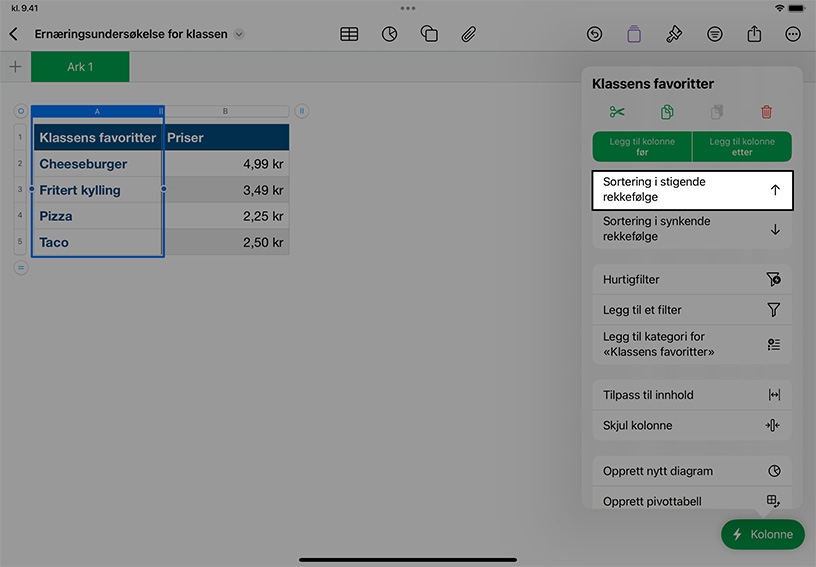Select the Fritert kylling cell

[97, 190]
